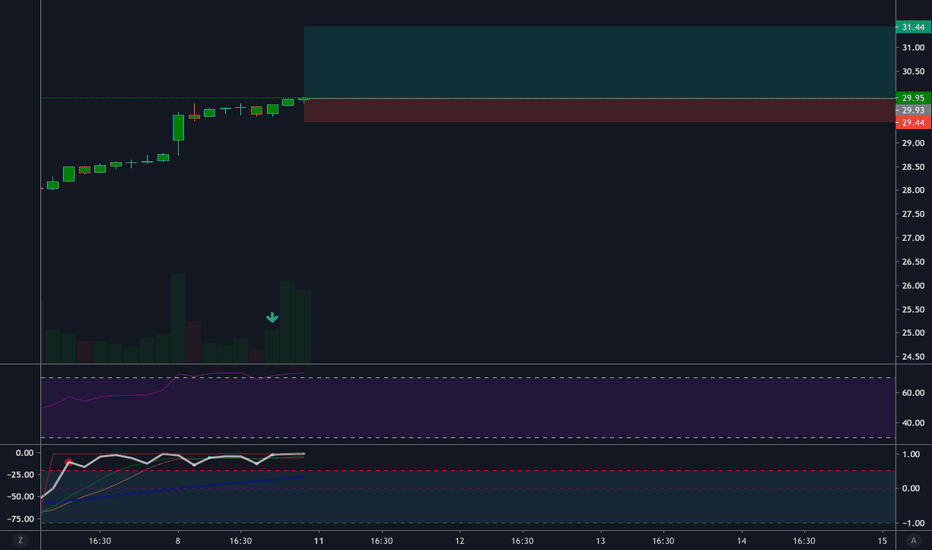Toggle the A auto-scale button
932x550 pixels.
point(914,540)
